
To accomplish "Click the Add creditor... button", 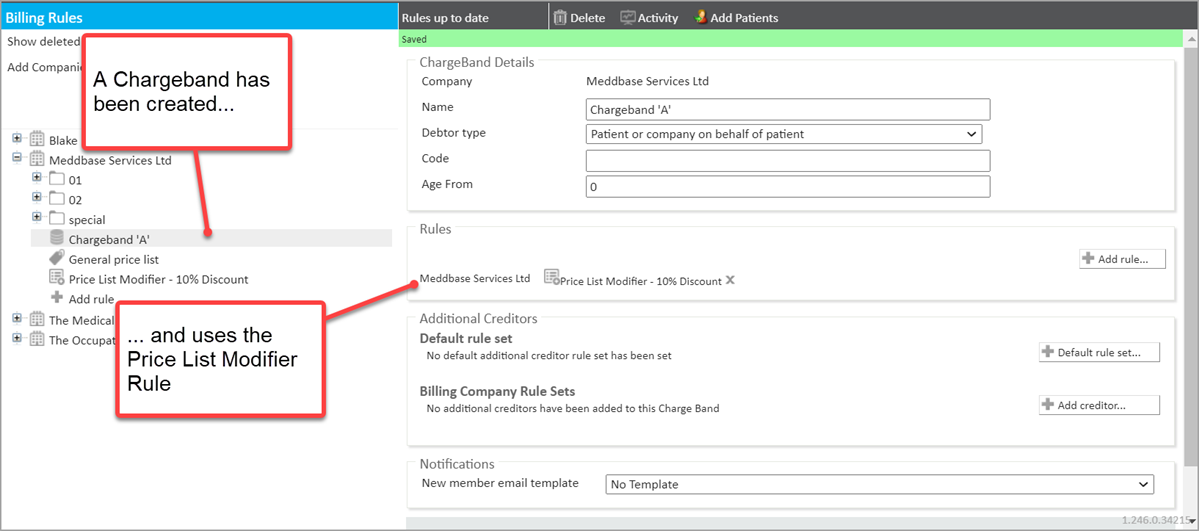I will coord(1099,405).
